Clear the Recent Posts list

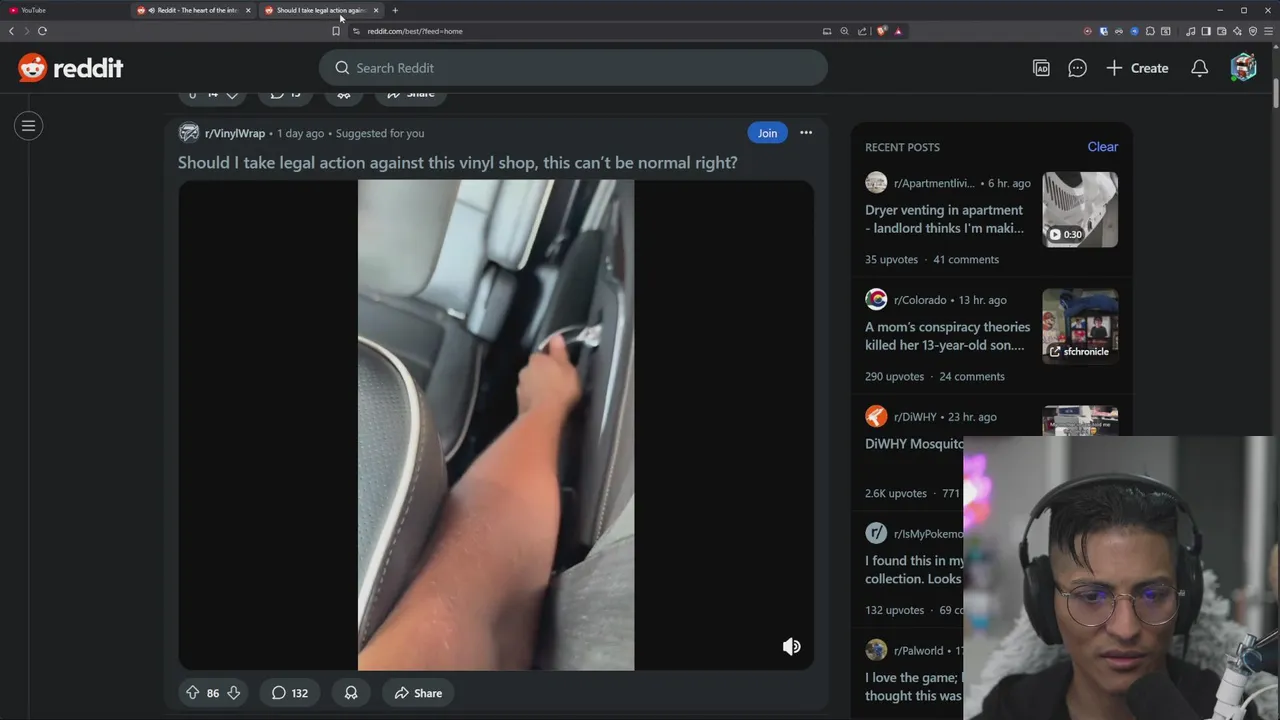pos(1102,147)
